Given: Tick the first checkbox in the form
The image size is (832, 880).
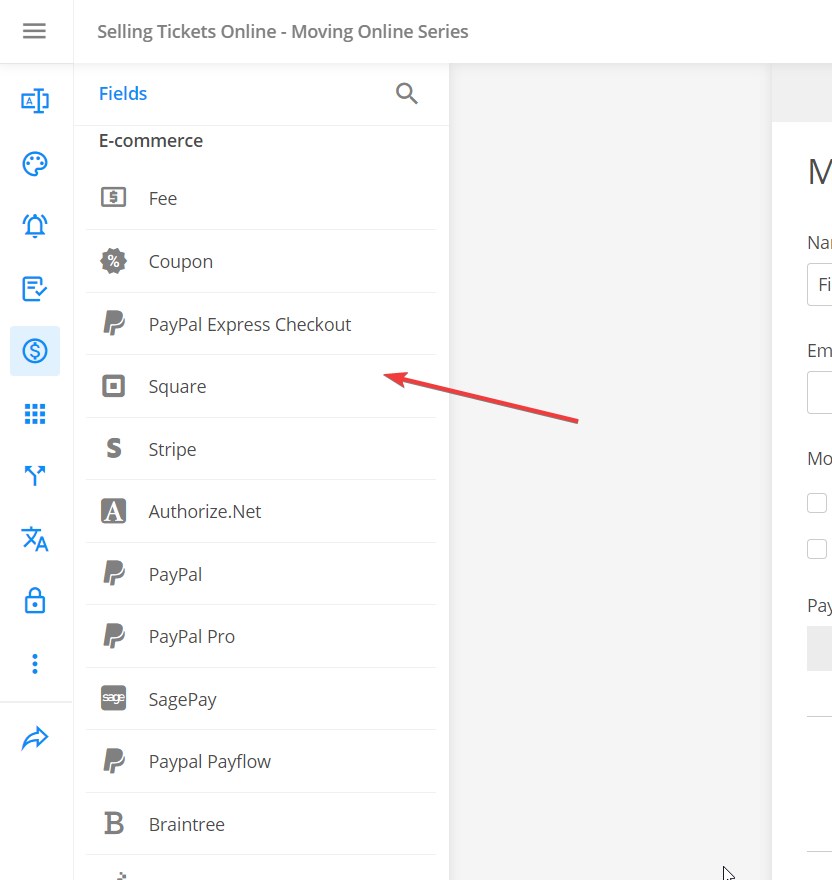Looking at the screenshot, I should (817, 503).
